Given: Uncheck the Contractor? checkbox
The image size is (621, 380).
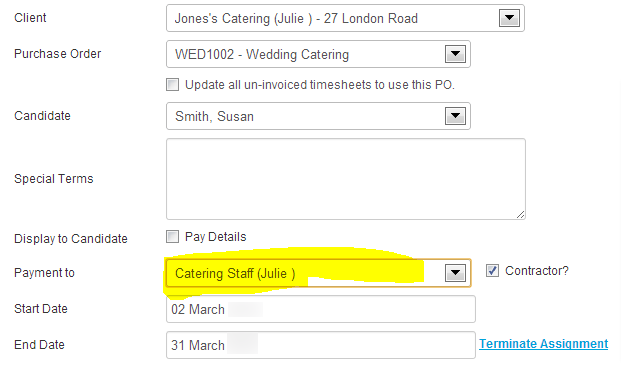Looking at the screenshot, I should click(x=492, y=271).
